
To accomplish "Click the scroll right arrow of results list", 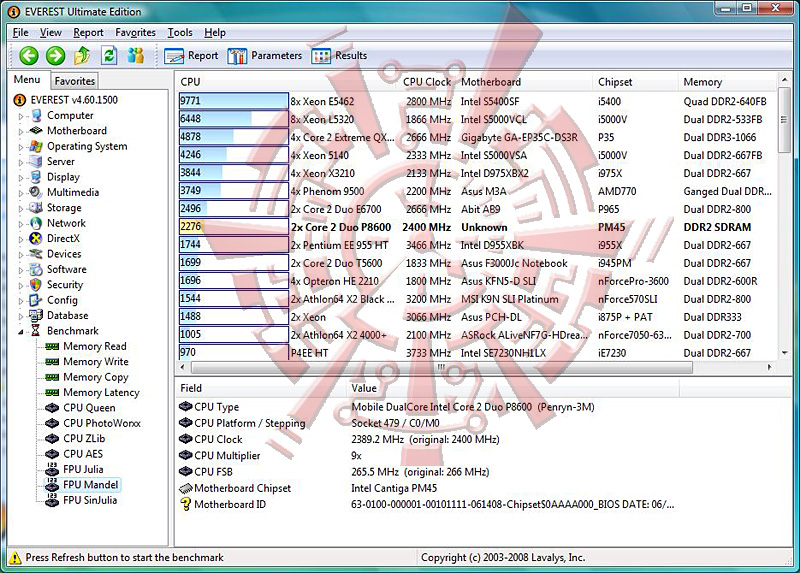I will click(769, 367).
